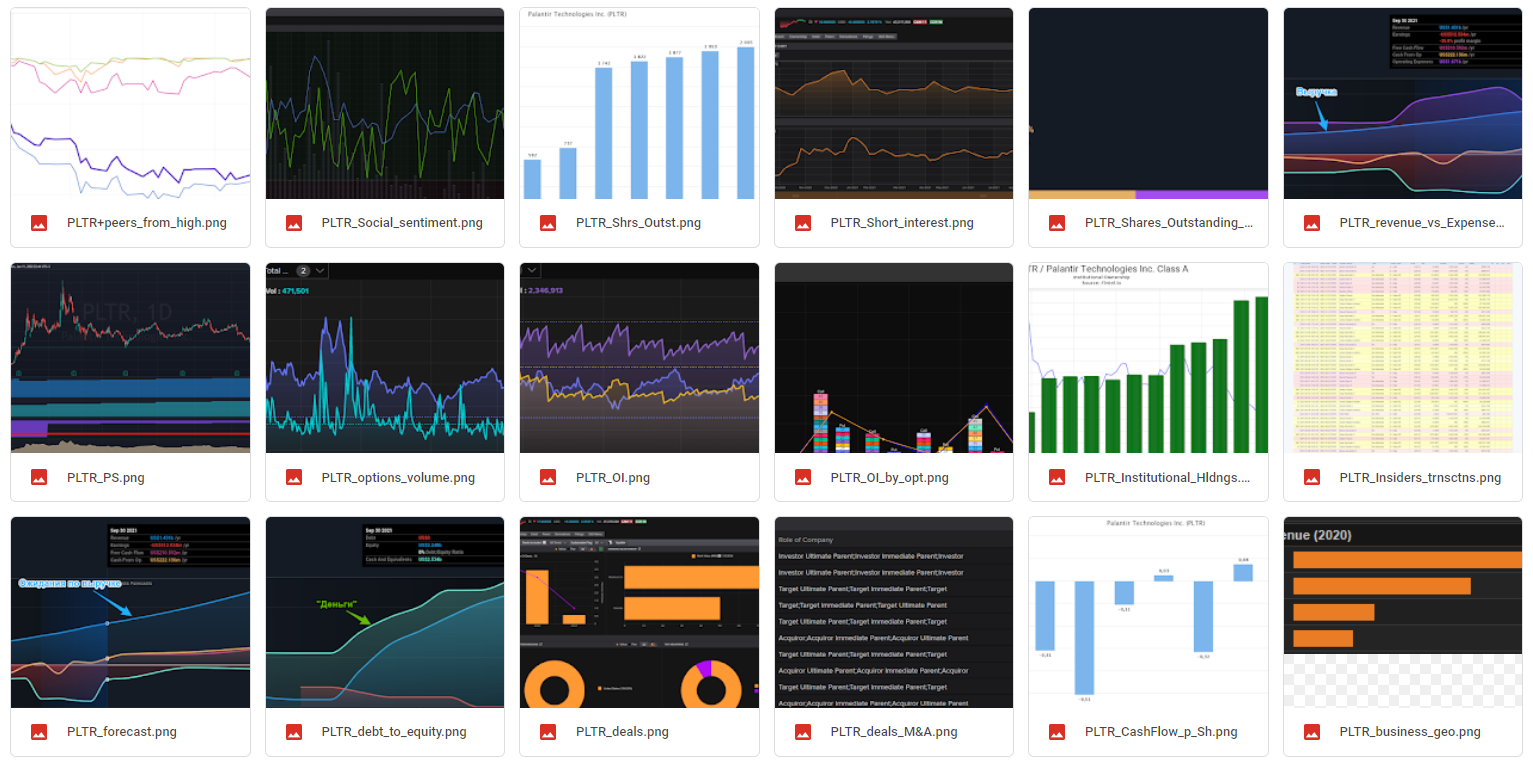Click the image icon beside PLTR_Institutional_Hldngs file
Image resolution: width=1533 pixels, height=767 pixels.
coord(1057,477)
